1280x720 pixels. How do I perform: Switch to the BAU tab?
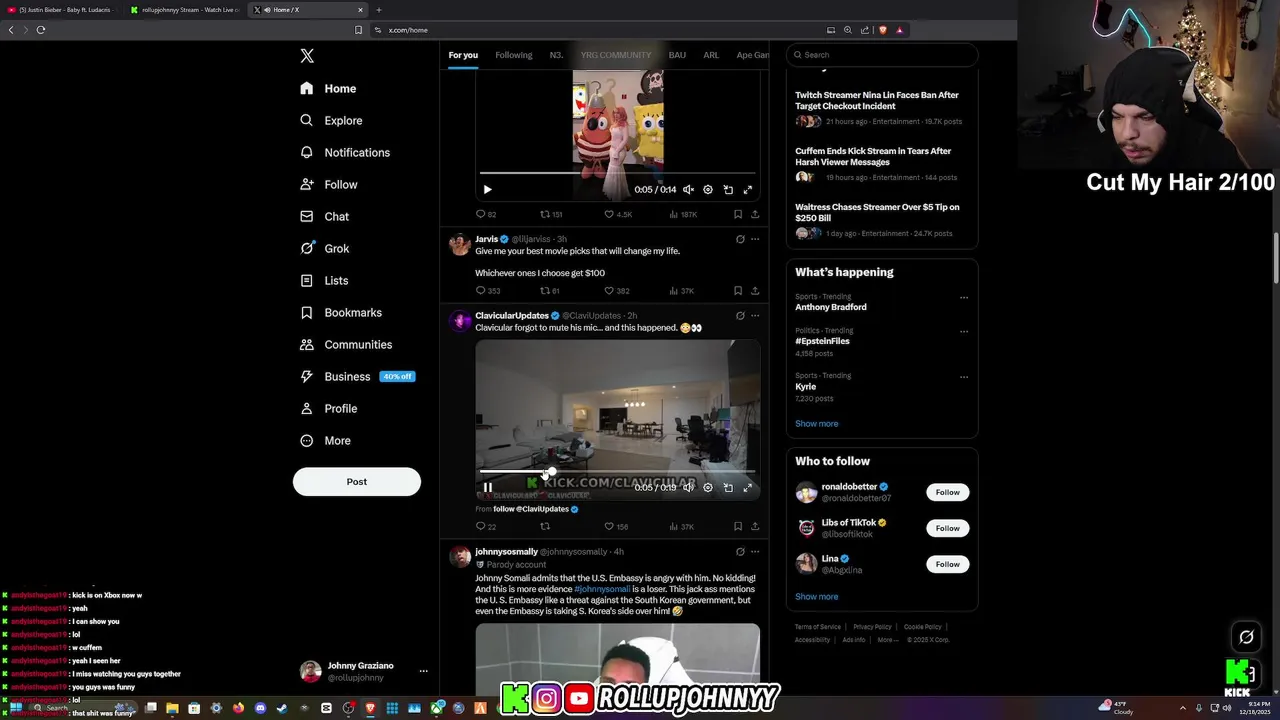677,55
